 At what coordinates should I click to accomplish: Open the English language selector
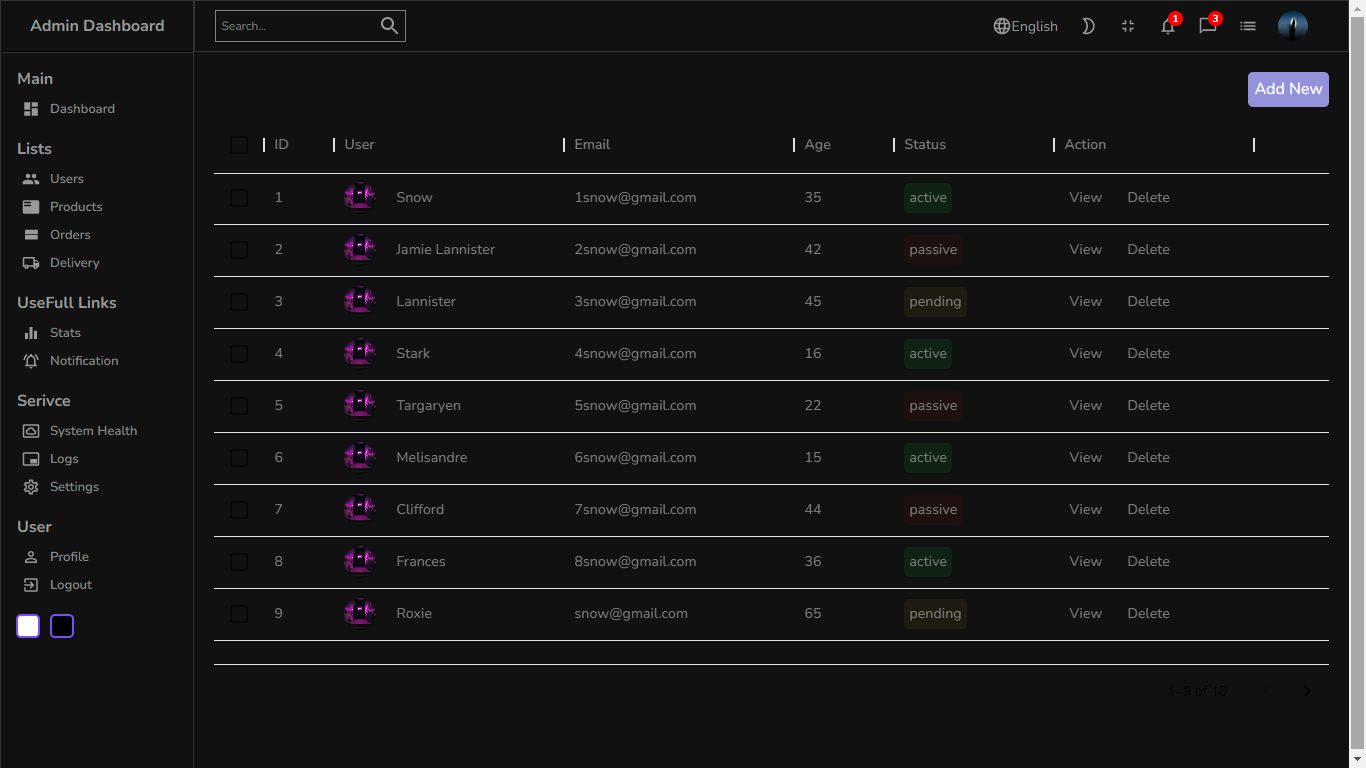pyautogui.click(x=1025, y=26)
